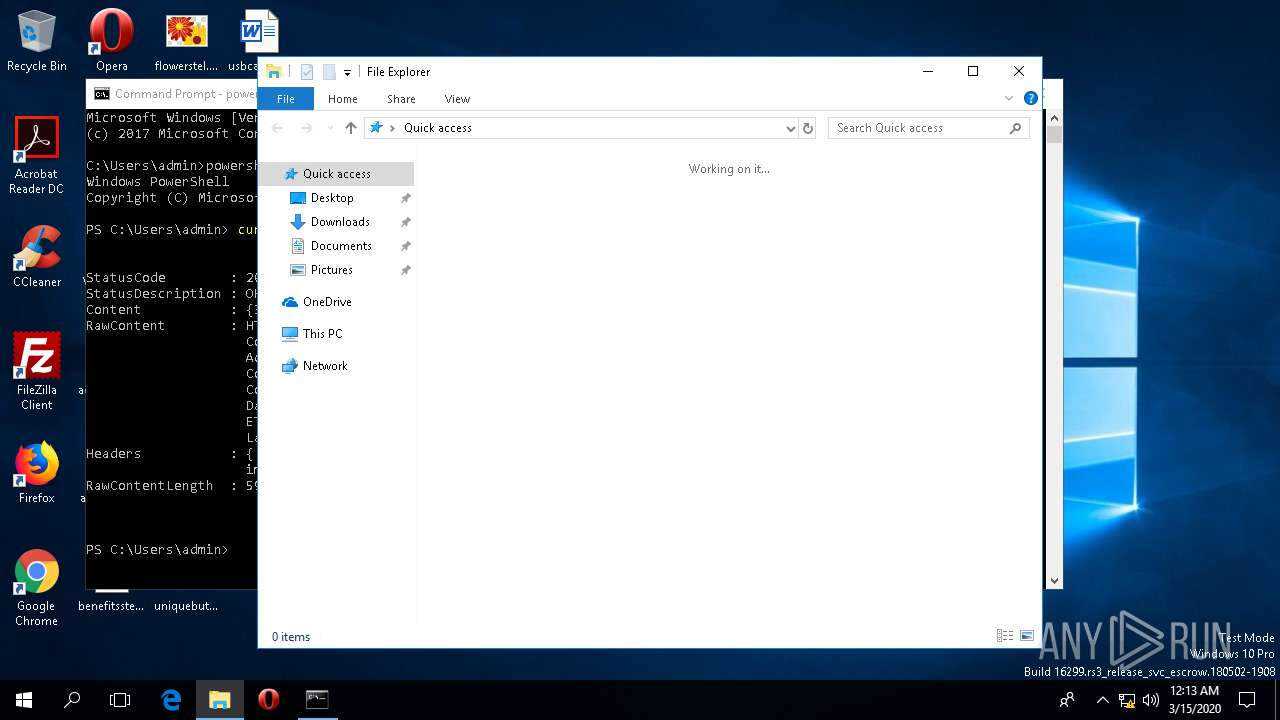Click File Explorer taskbar button
Viewport: 1280px width, 720px height.
[220, 700]
